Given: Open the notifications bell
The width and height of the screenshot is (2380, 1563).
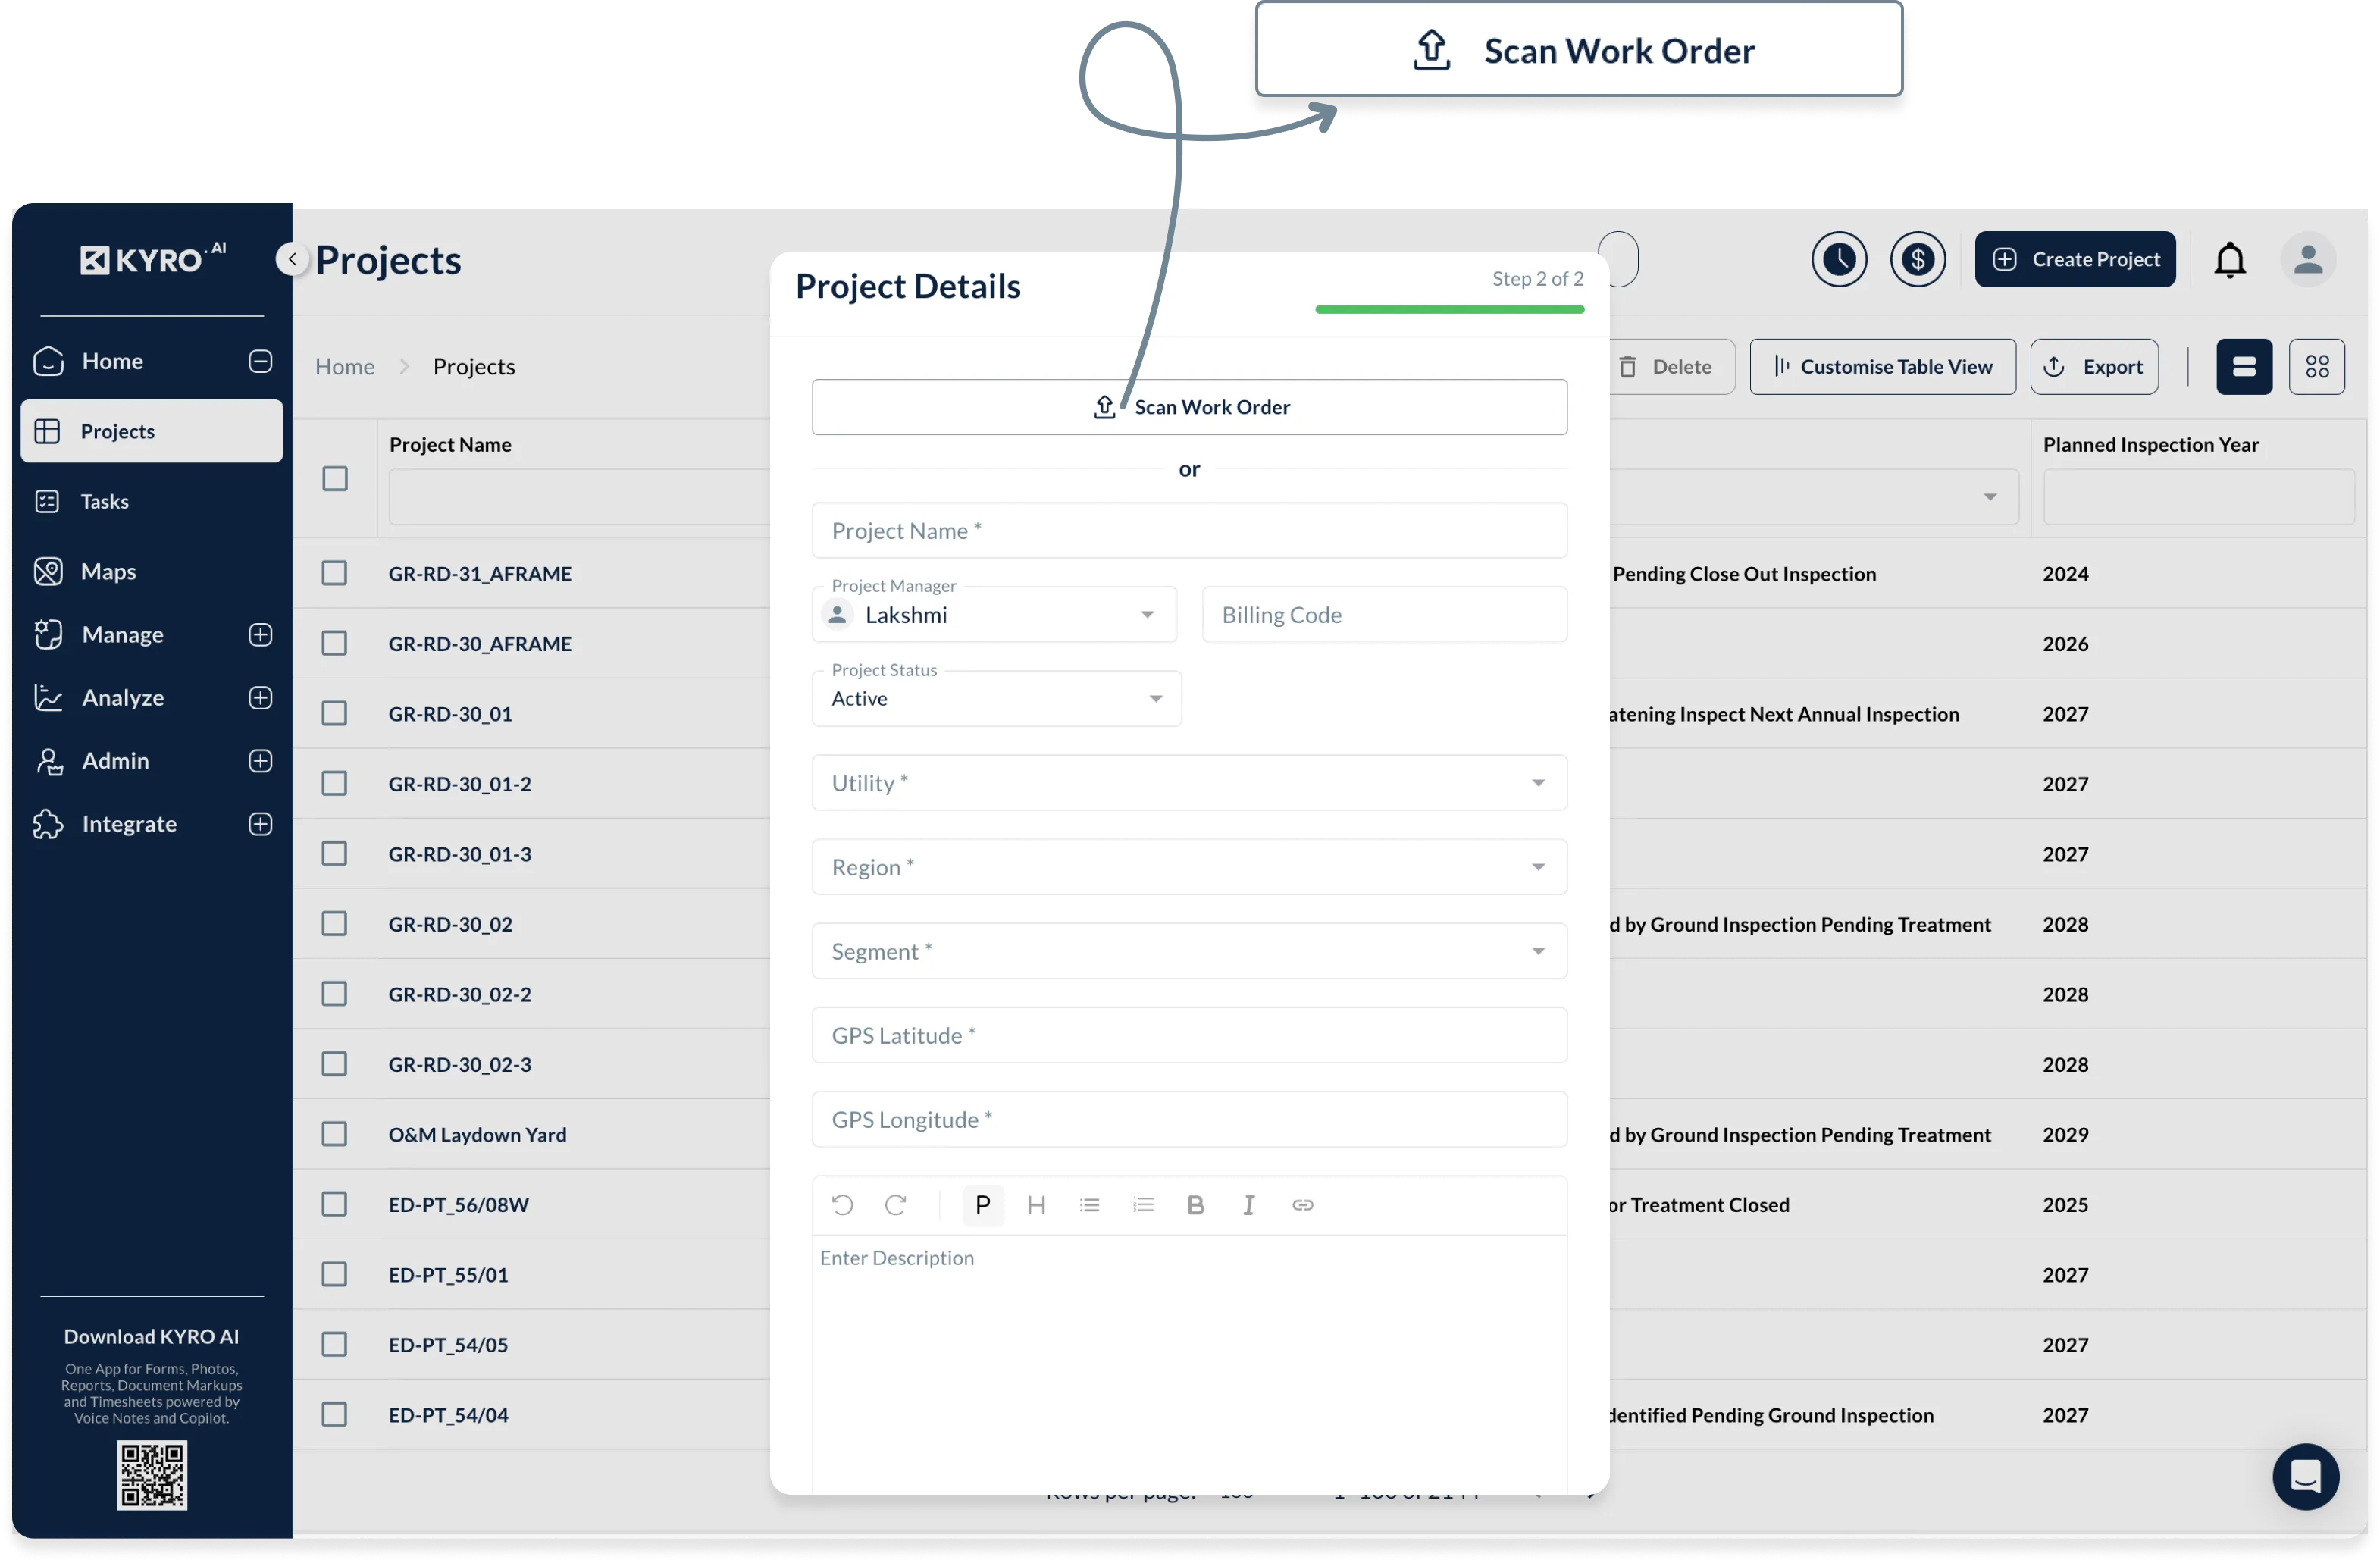Looking at the screenshot, I should [2229, 260].
